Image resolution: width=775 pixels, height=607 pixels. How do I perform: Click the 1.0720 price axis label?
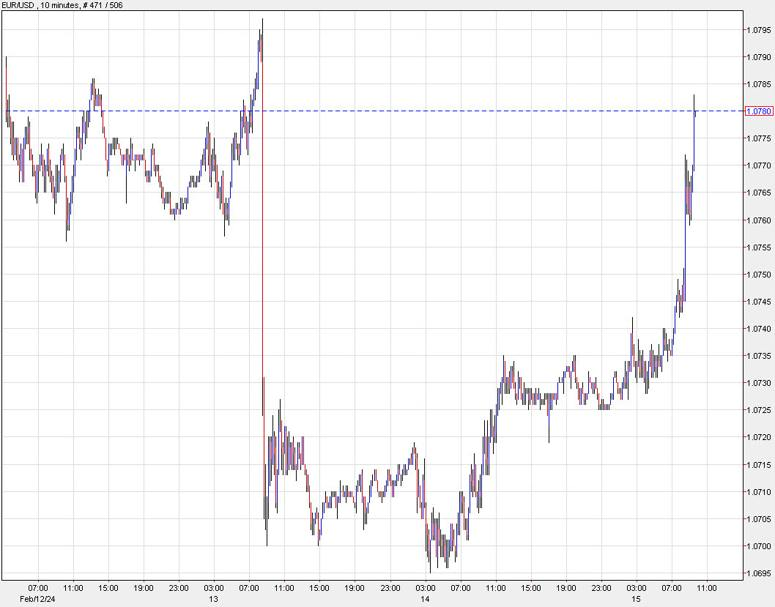pos(759,437)
